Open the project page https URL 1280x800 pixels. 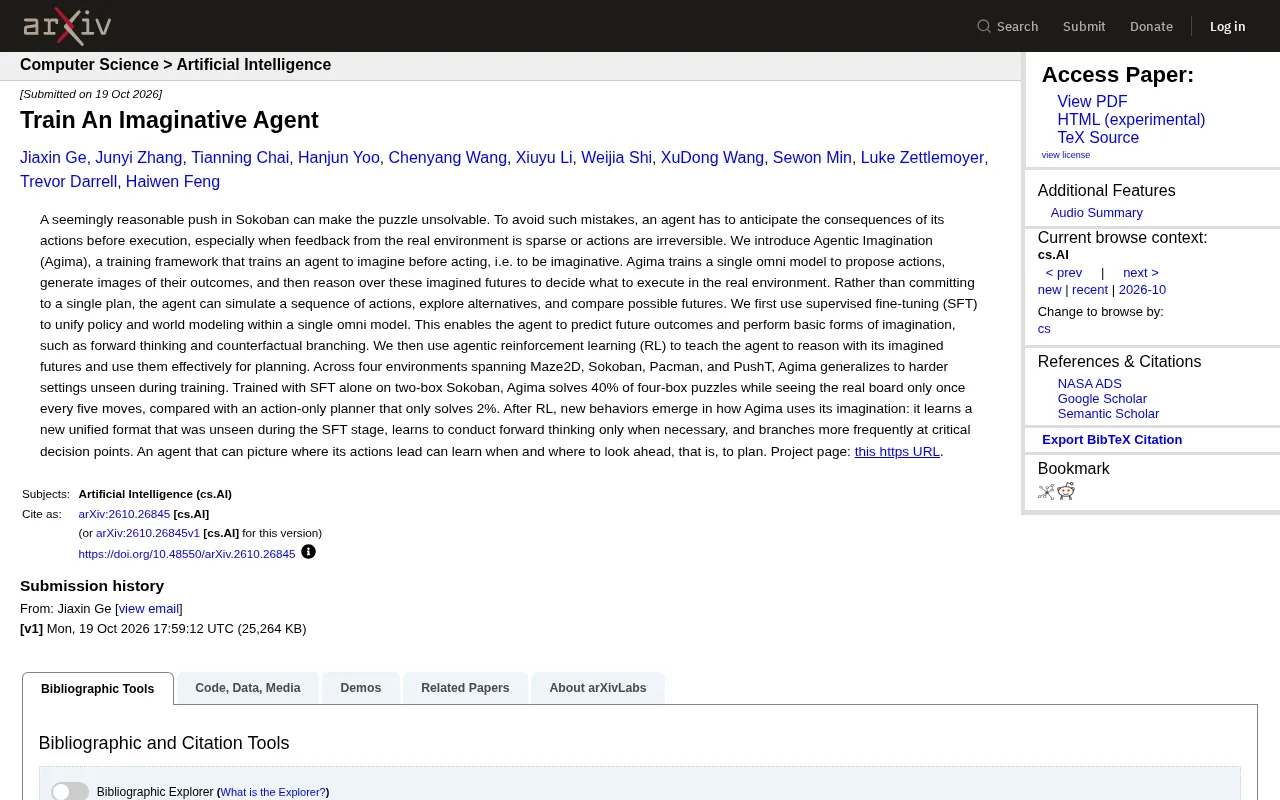897,452
